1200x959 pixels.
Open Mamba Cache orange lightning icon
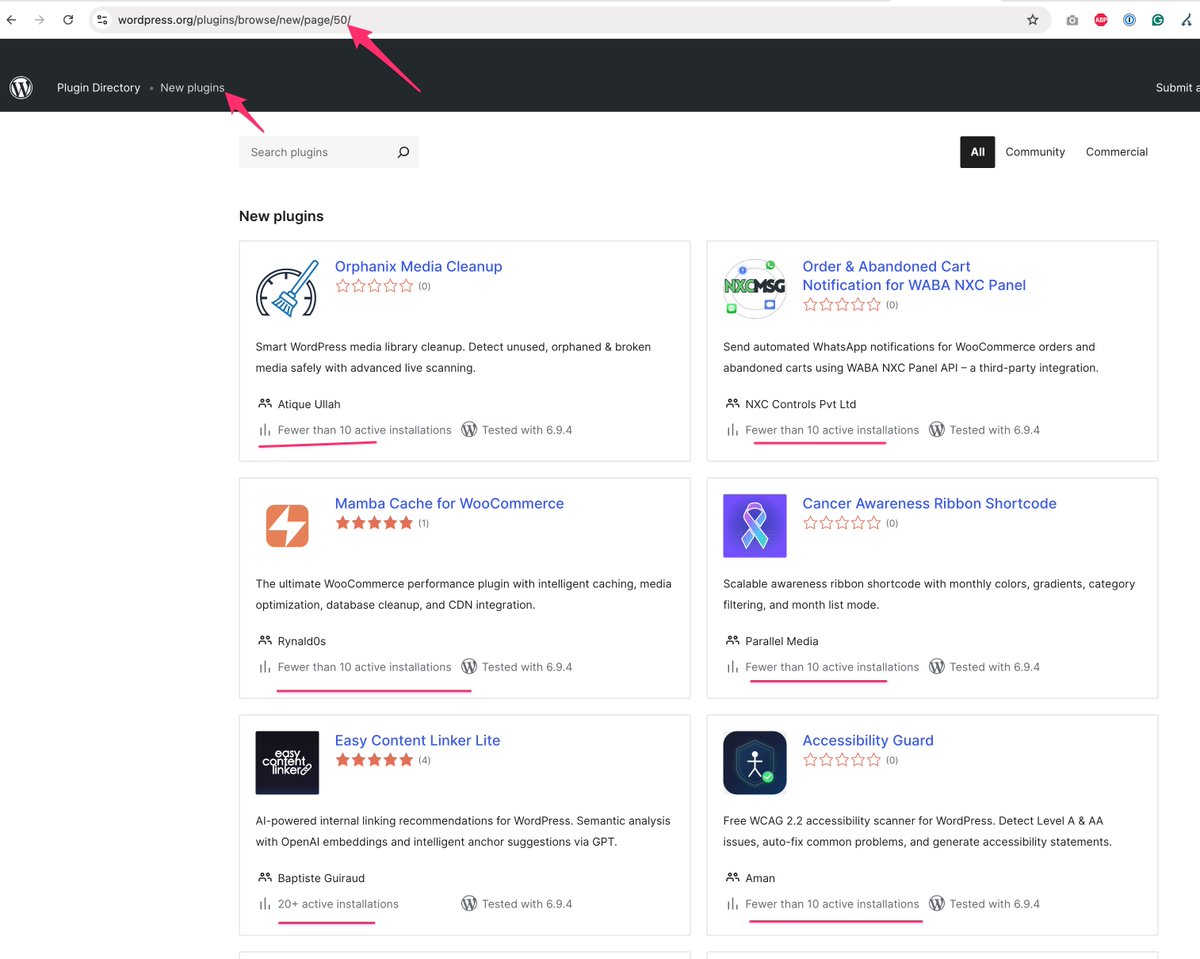(287, 526)
